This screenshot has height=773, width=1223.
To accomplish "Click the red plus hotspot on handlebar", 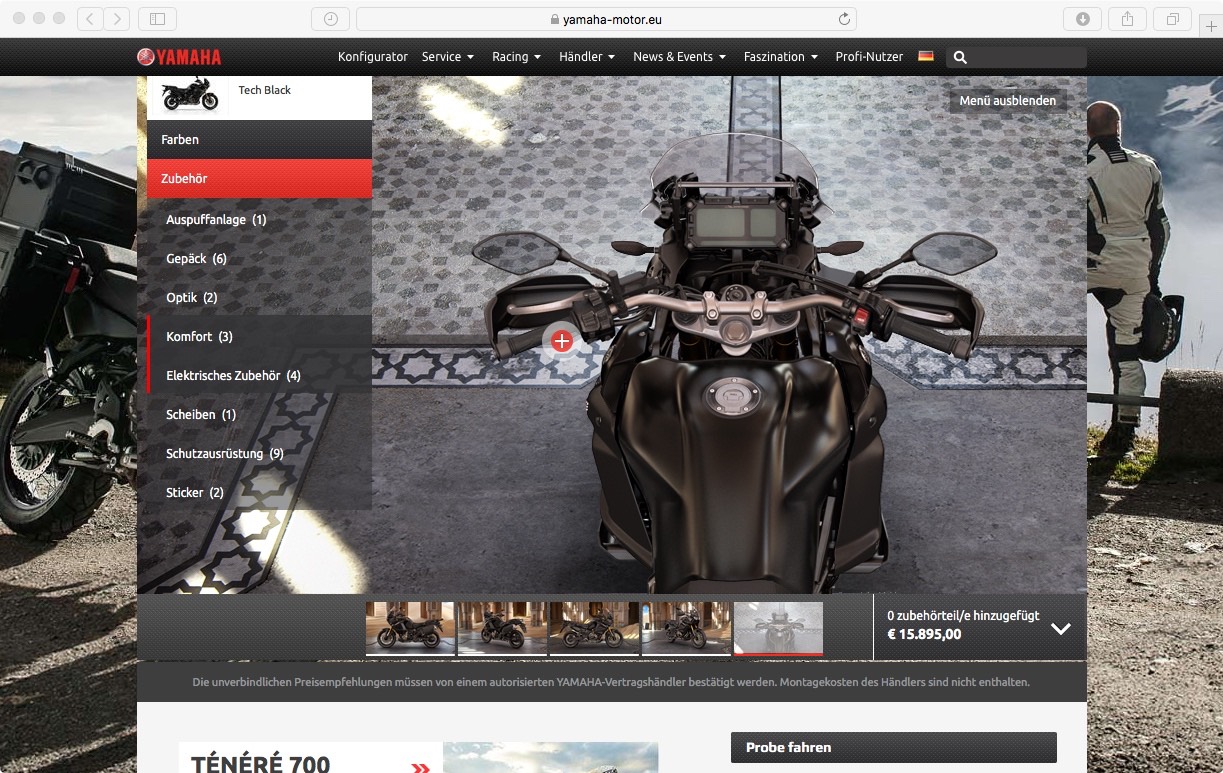I will click(562, 341).
